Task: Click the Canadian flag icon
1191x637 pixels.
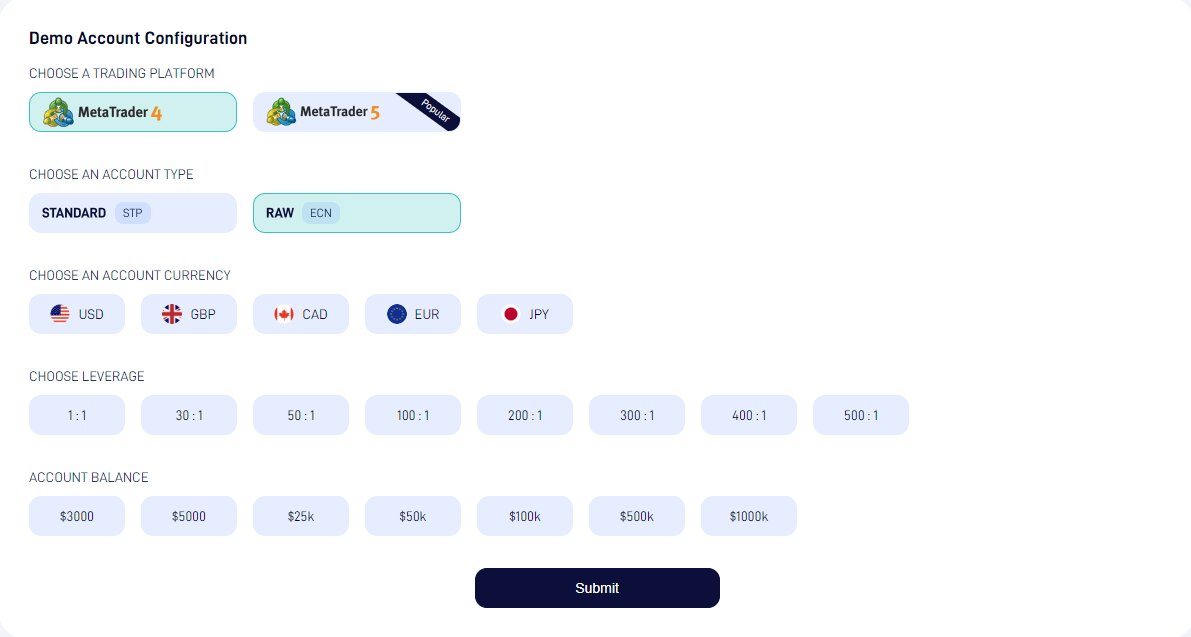Action: (284, 314)
